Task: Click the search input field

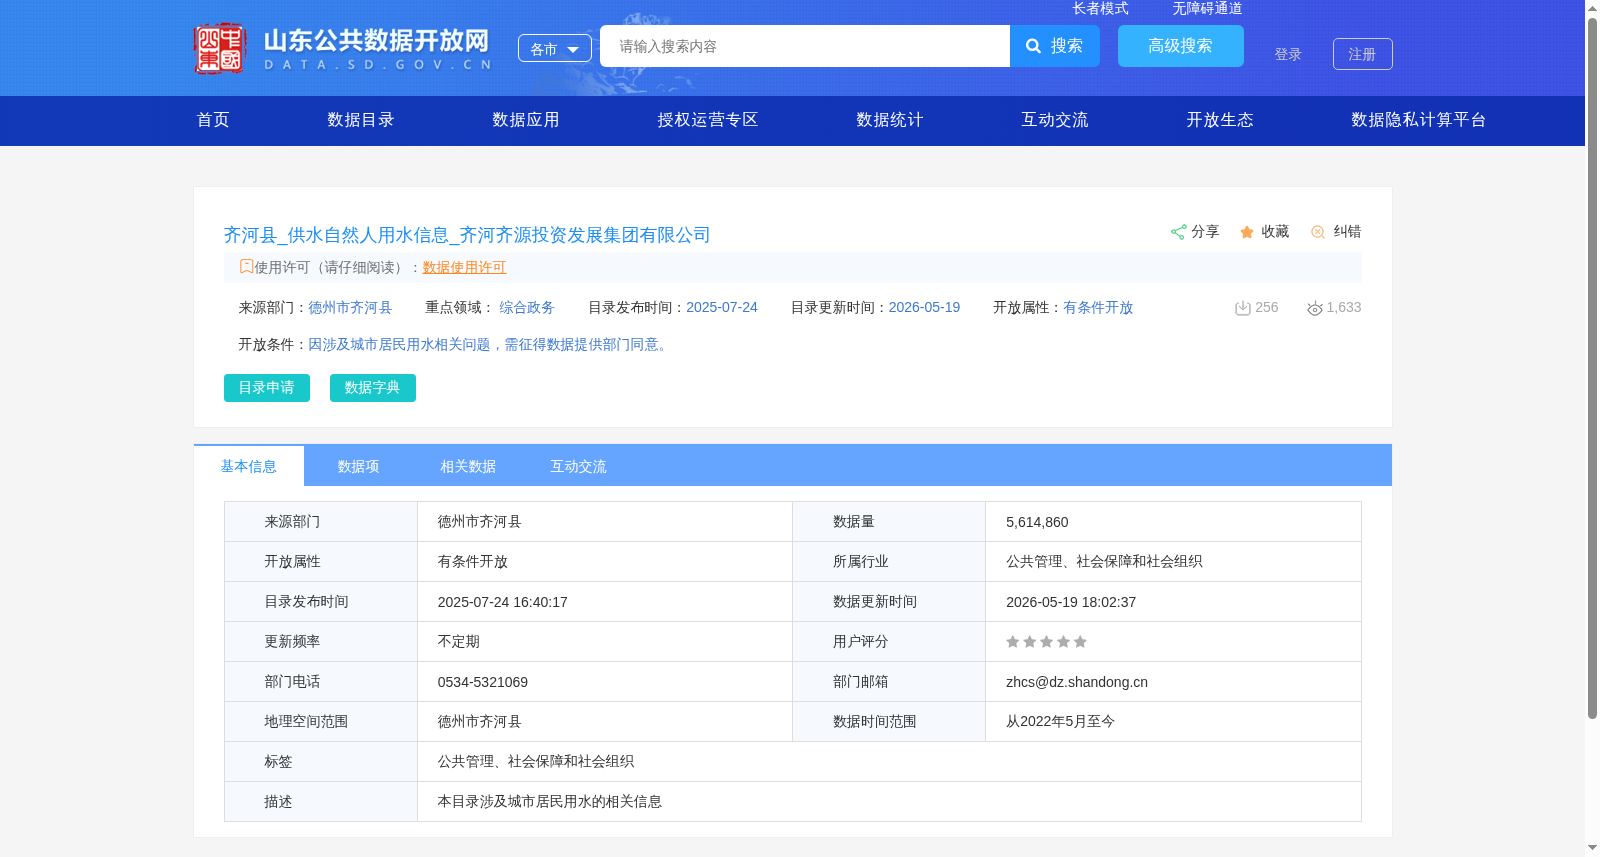Action: [805, 46]
